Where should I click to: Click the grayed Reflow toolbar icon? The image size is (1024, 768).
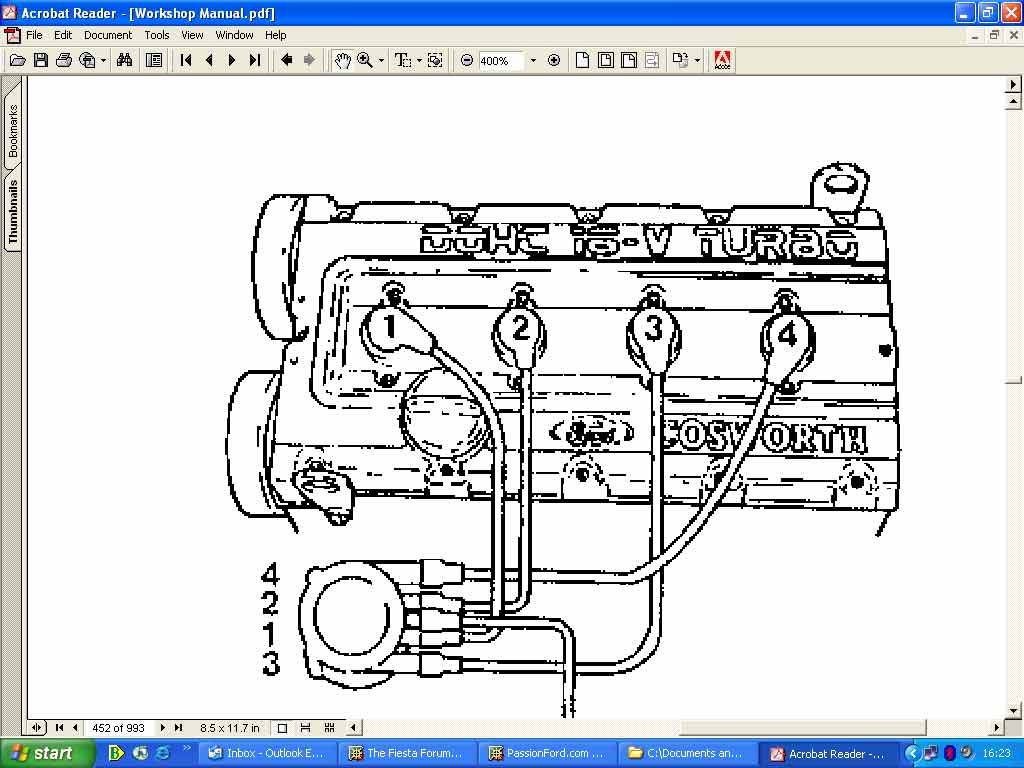pyautogui.click(x=652, y=61)
